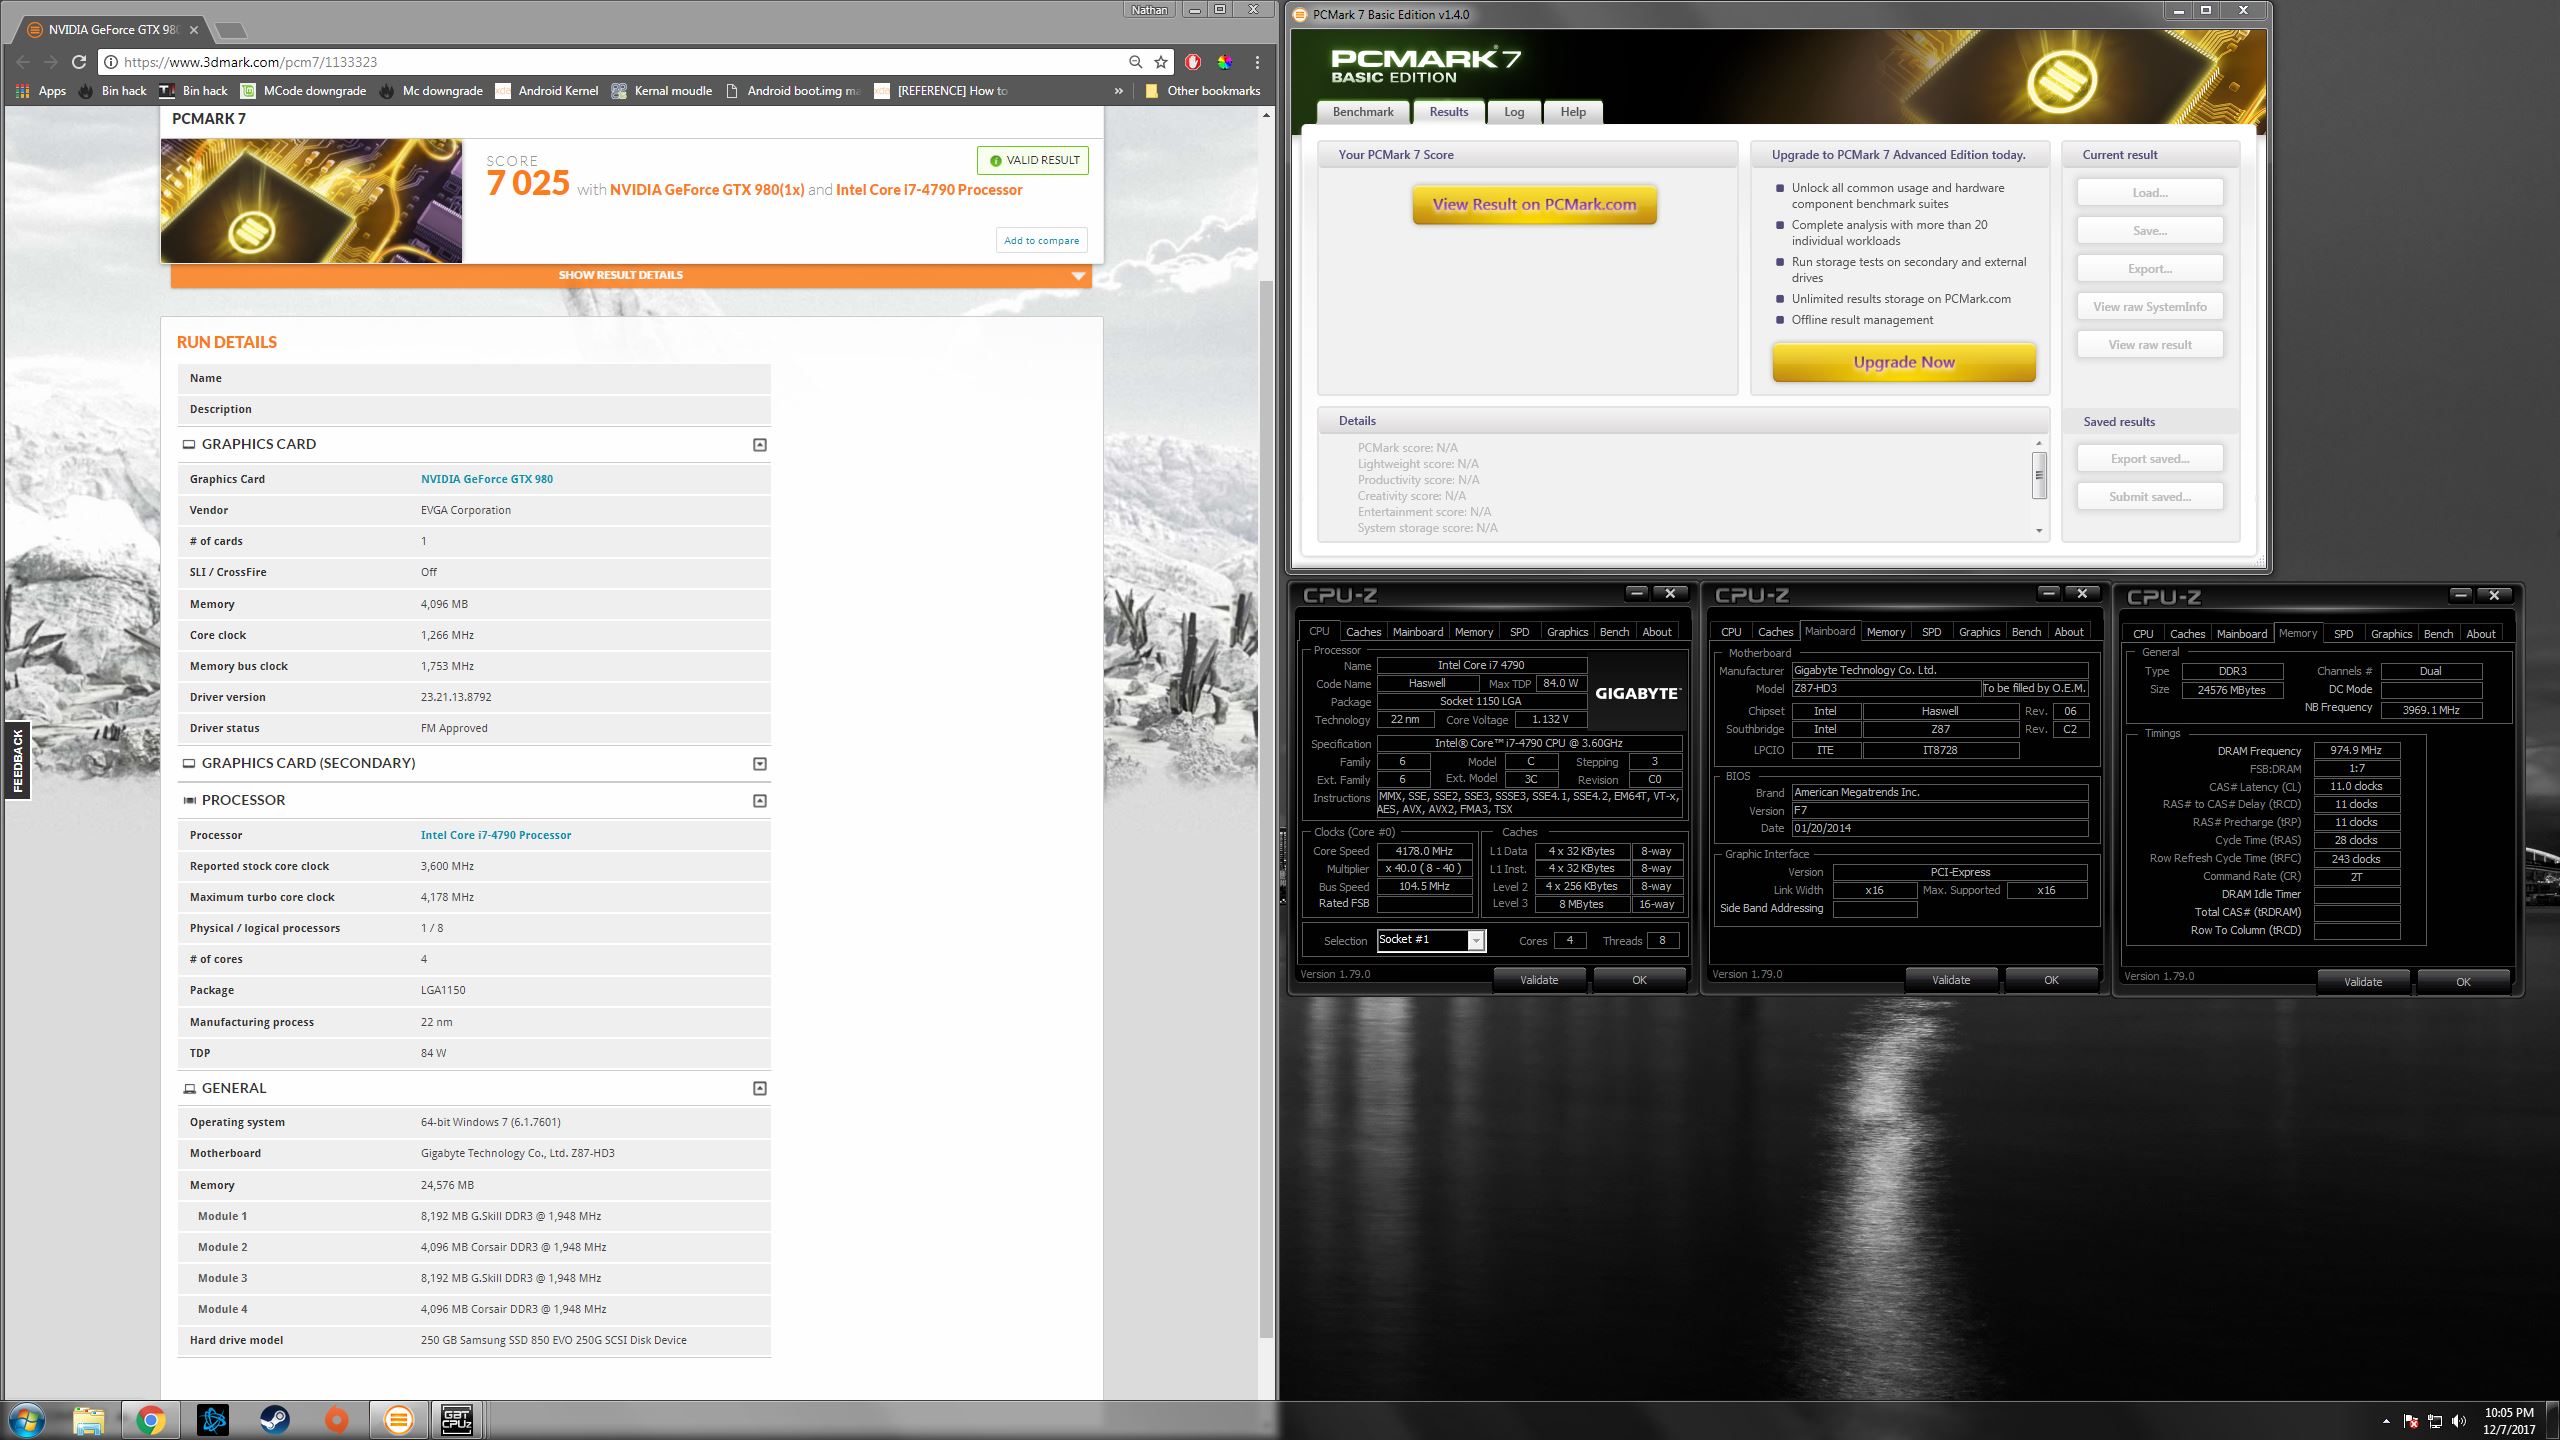This screenshot has width=2560, height=1440.
Task: Click the VALID RESULT badge
Action: [1033, 160]
